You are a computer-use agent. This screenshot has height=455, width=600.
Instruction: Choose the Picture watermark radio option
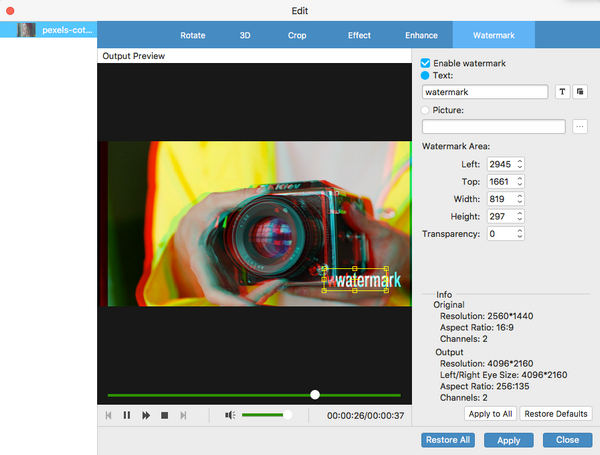[427, 110]
